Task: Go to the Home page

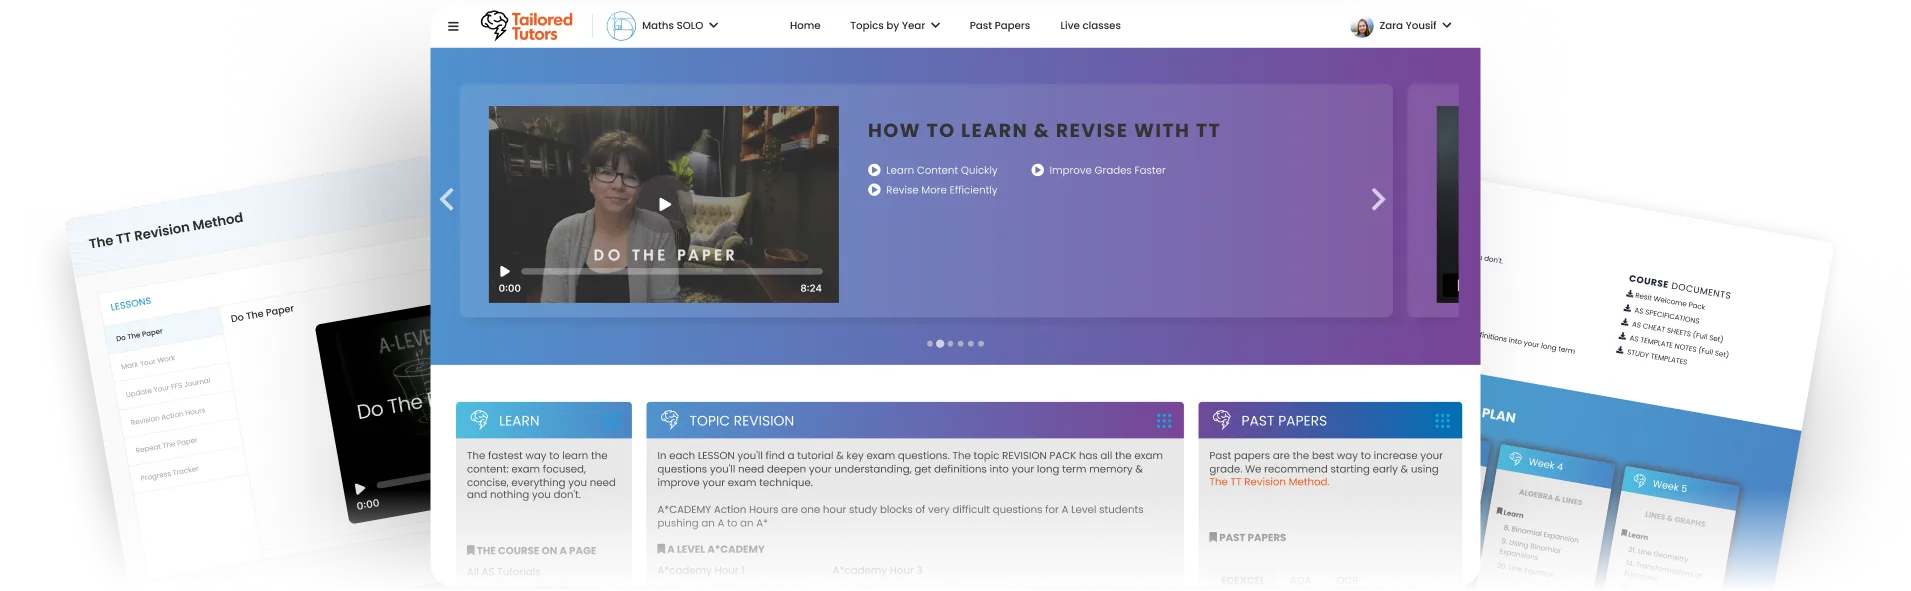Action: tap(804, 25)
